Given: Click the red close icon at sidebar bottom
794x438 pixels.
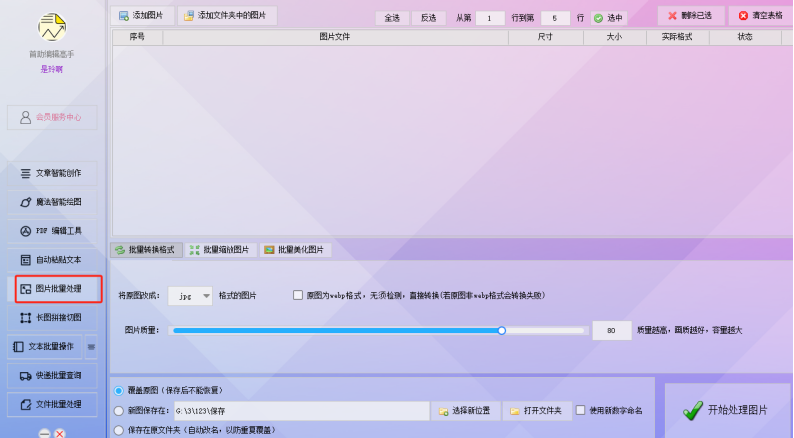Looking at the screenshot, I should click(60, 433).
